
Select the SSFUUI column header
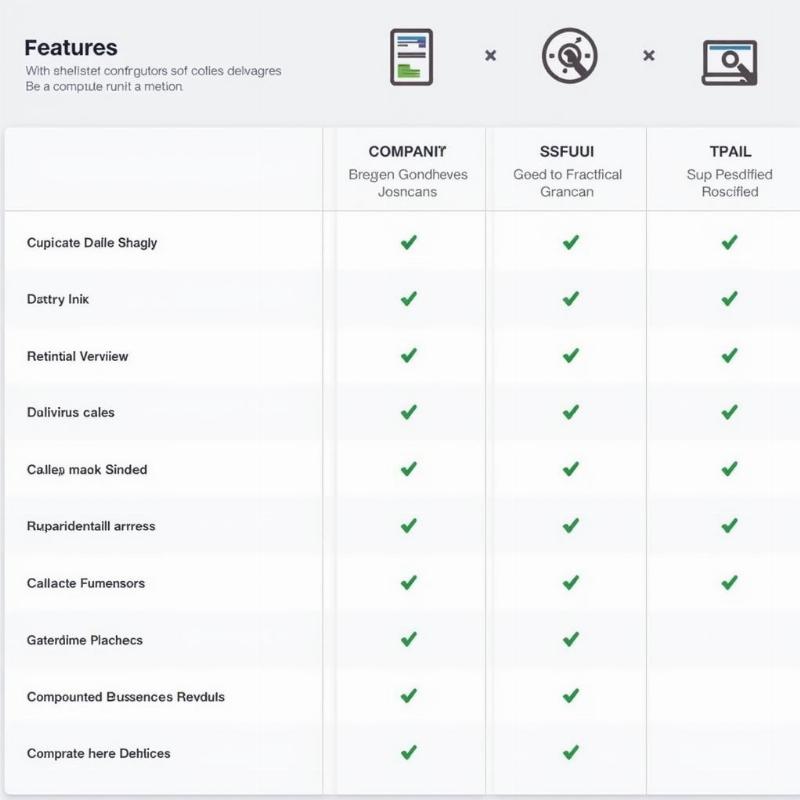coord(567,152)
